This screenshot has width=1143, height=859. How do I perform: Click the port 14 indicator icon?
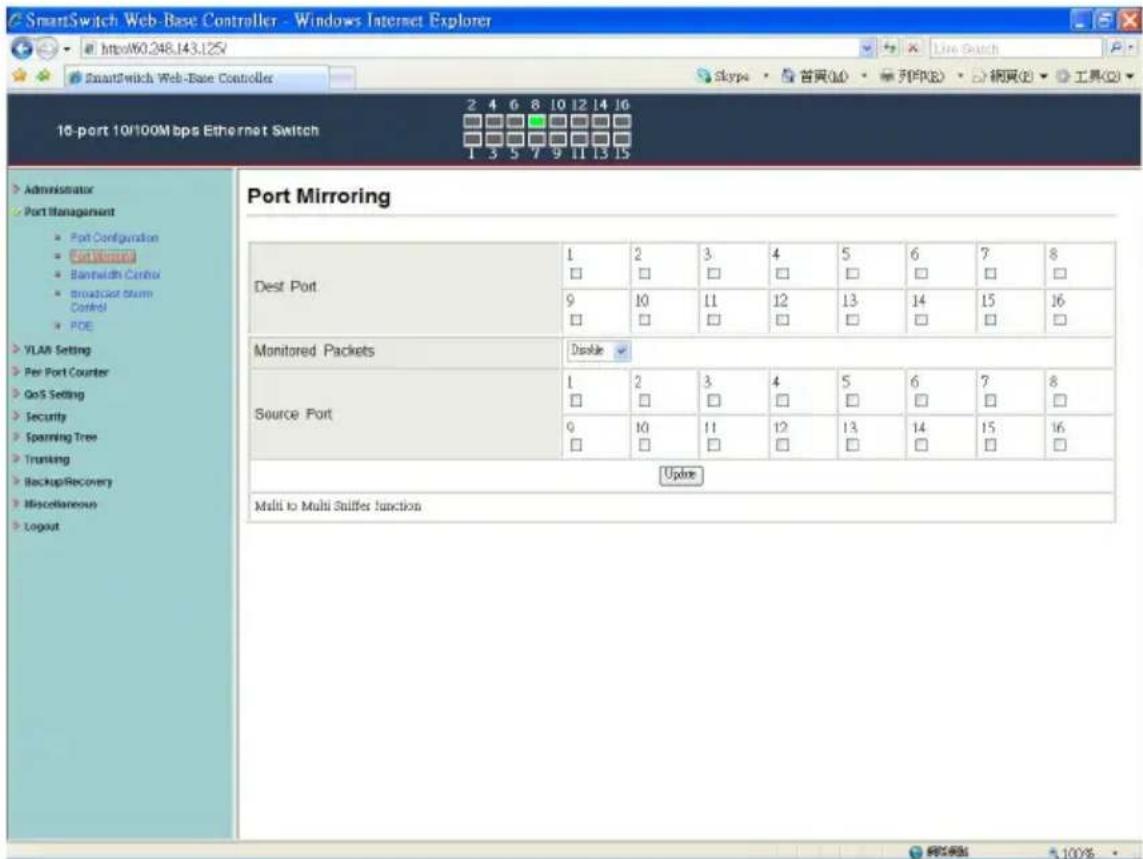600,121
